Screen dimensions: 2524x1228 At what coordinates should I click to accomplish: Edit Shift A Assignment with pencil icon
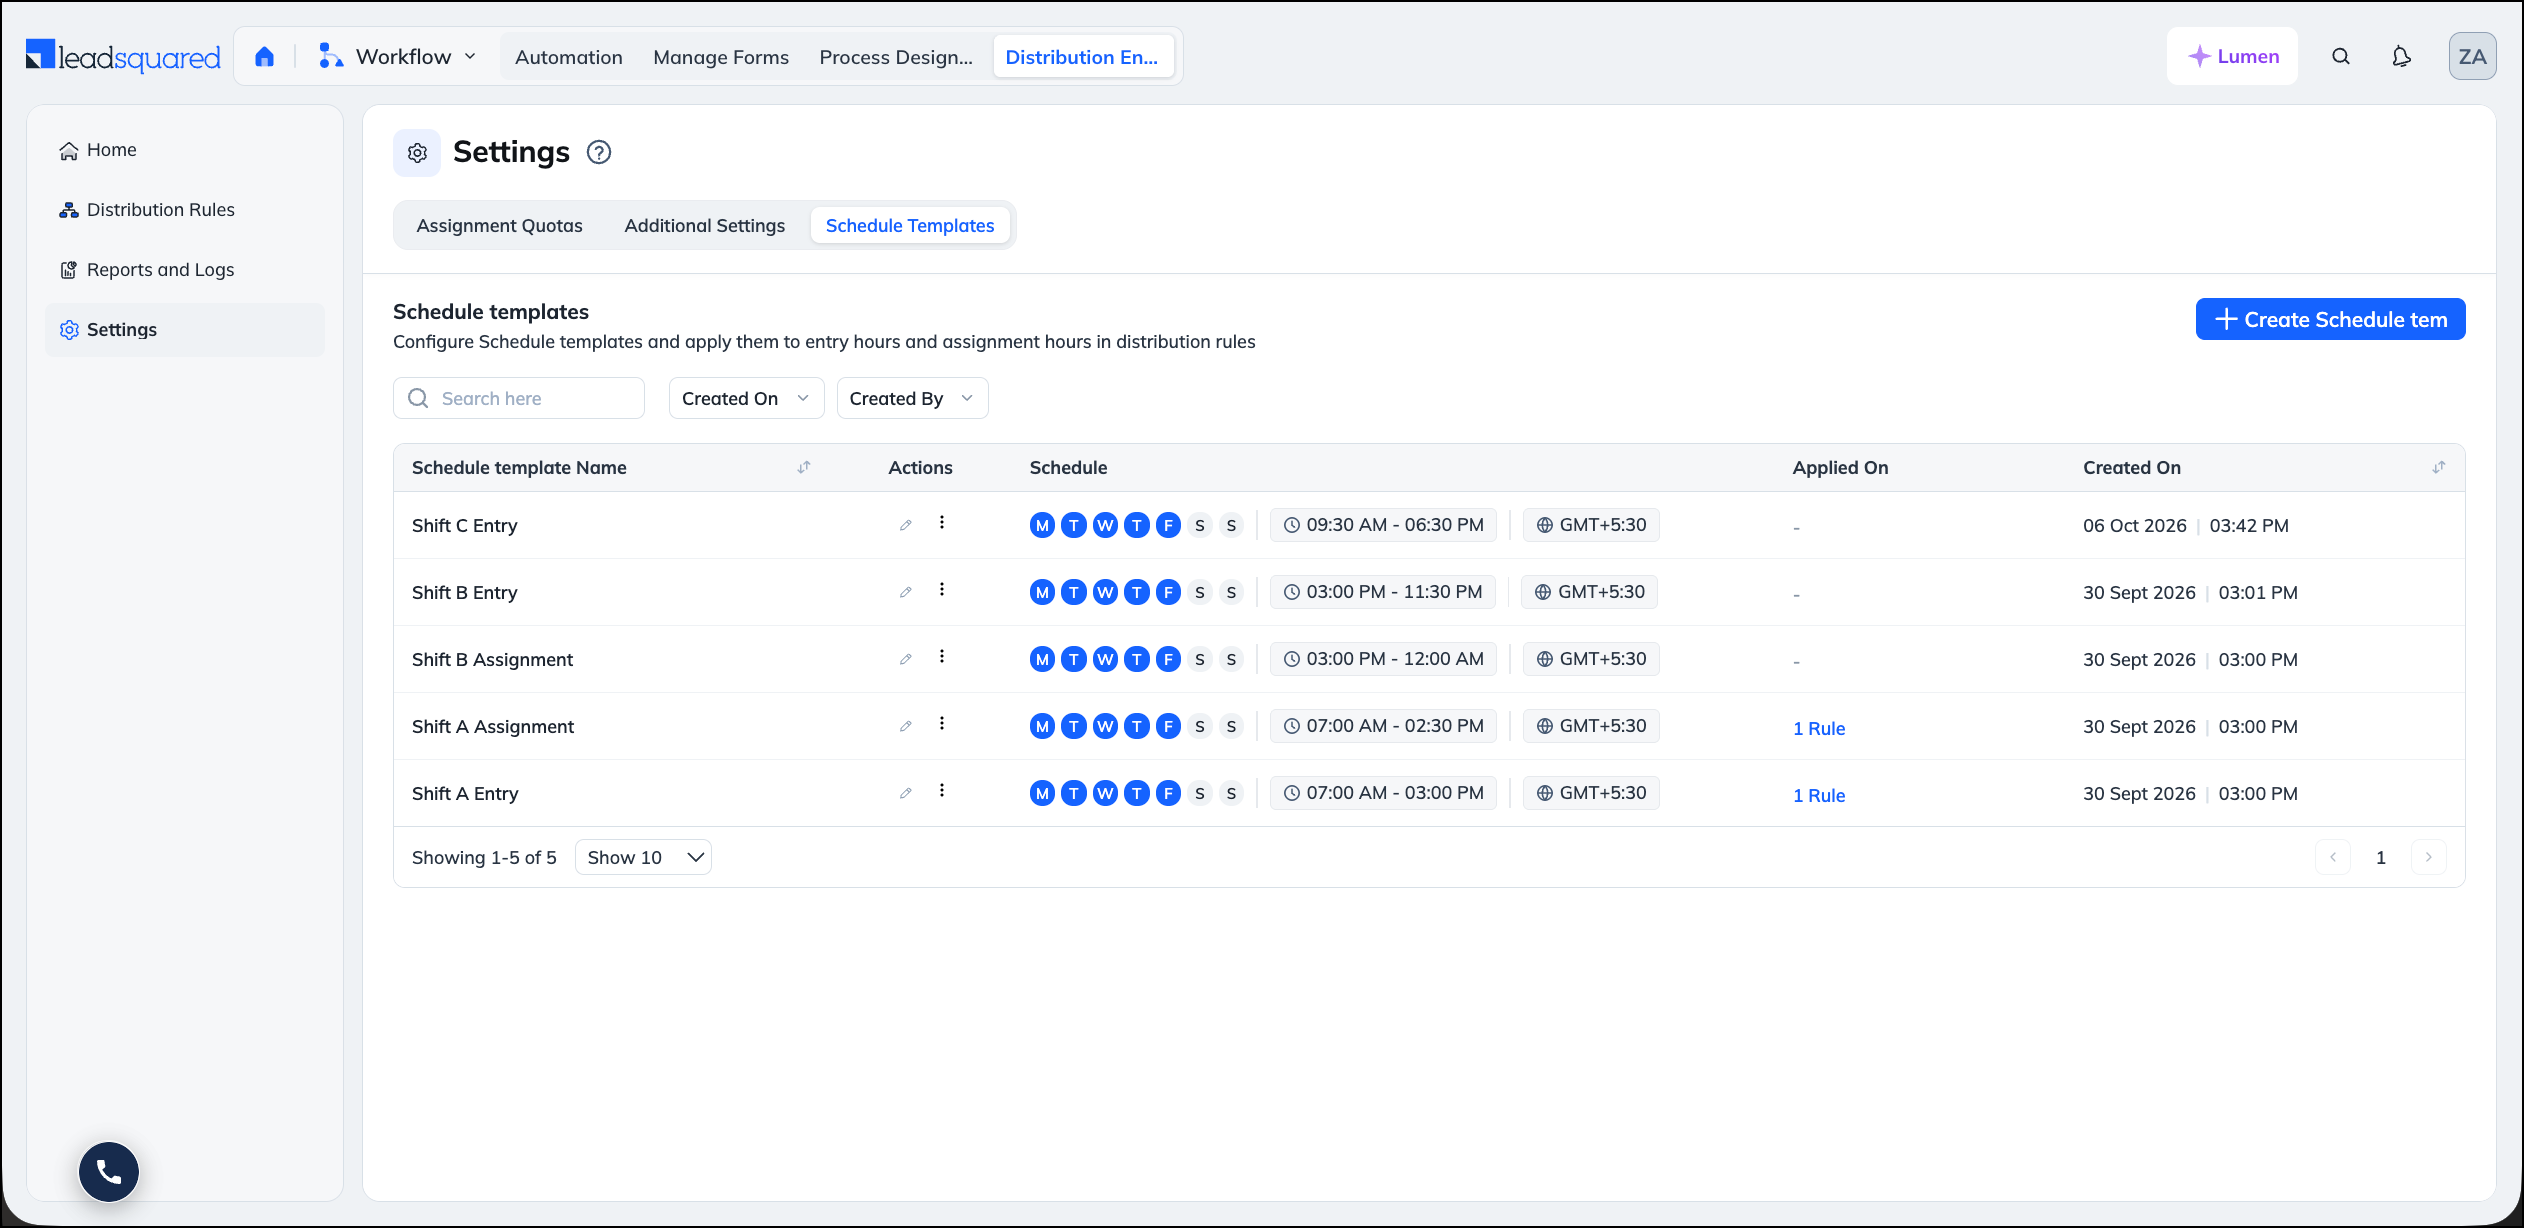(905, 726)
